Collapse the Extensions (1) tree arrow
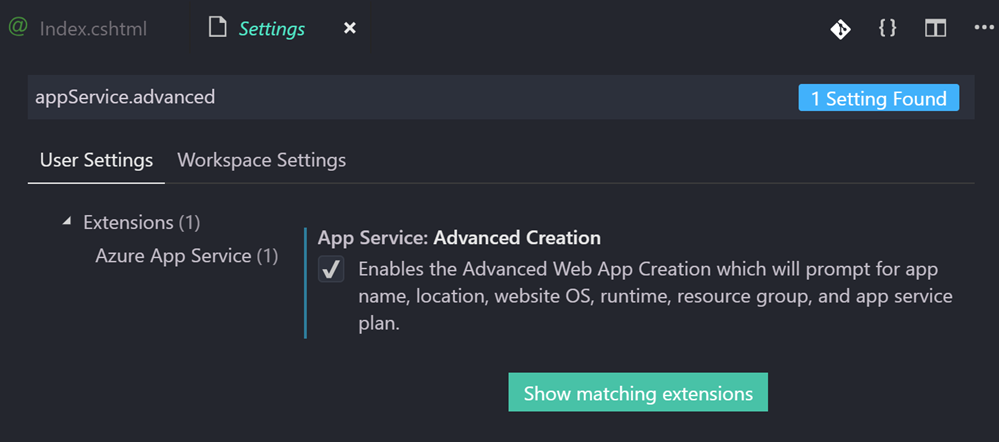This screenshot has width=999, height=442. point(67,222)
